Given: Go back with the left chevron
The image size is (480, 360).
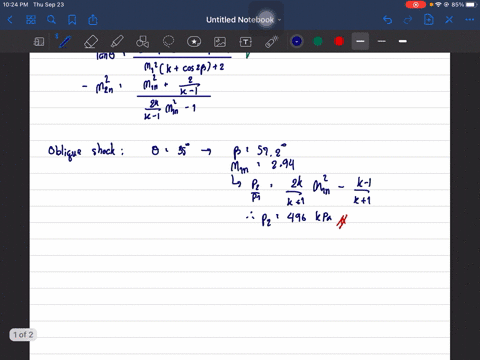Looking at the screenshot, I should pos(10,20).
